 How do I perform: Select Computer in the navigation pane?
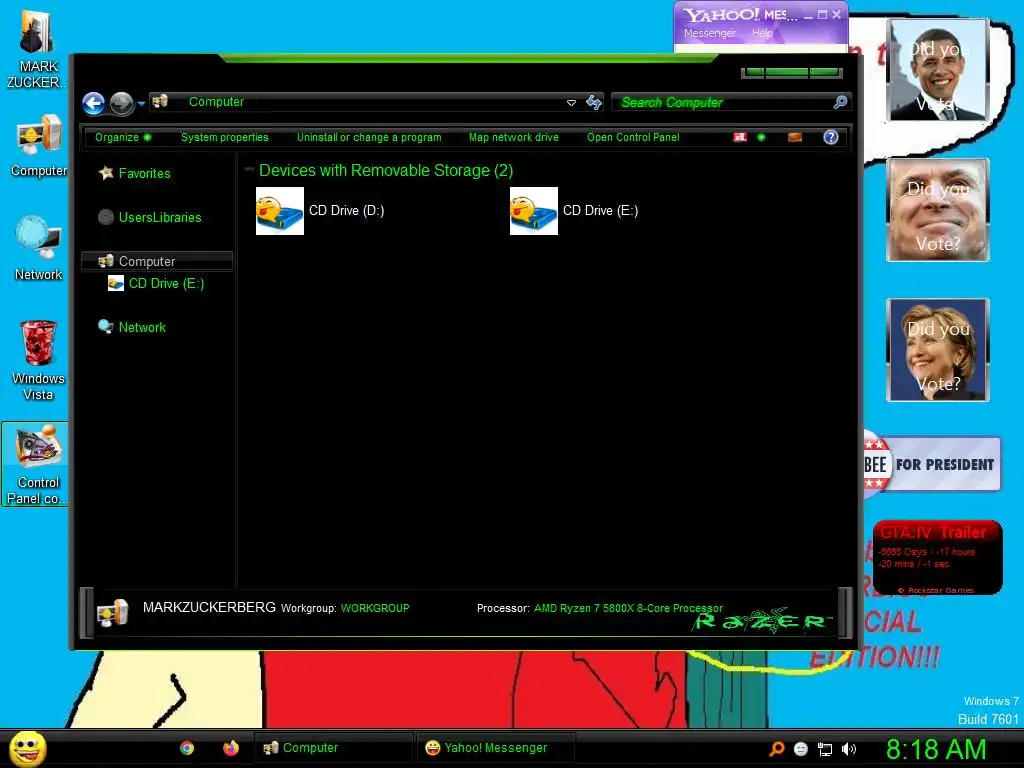click(x=157, y=261)
